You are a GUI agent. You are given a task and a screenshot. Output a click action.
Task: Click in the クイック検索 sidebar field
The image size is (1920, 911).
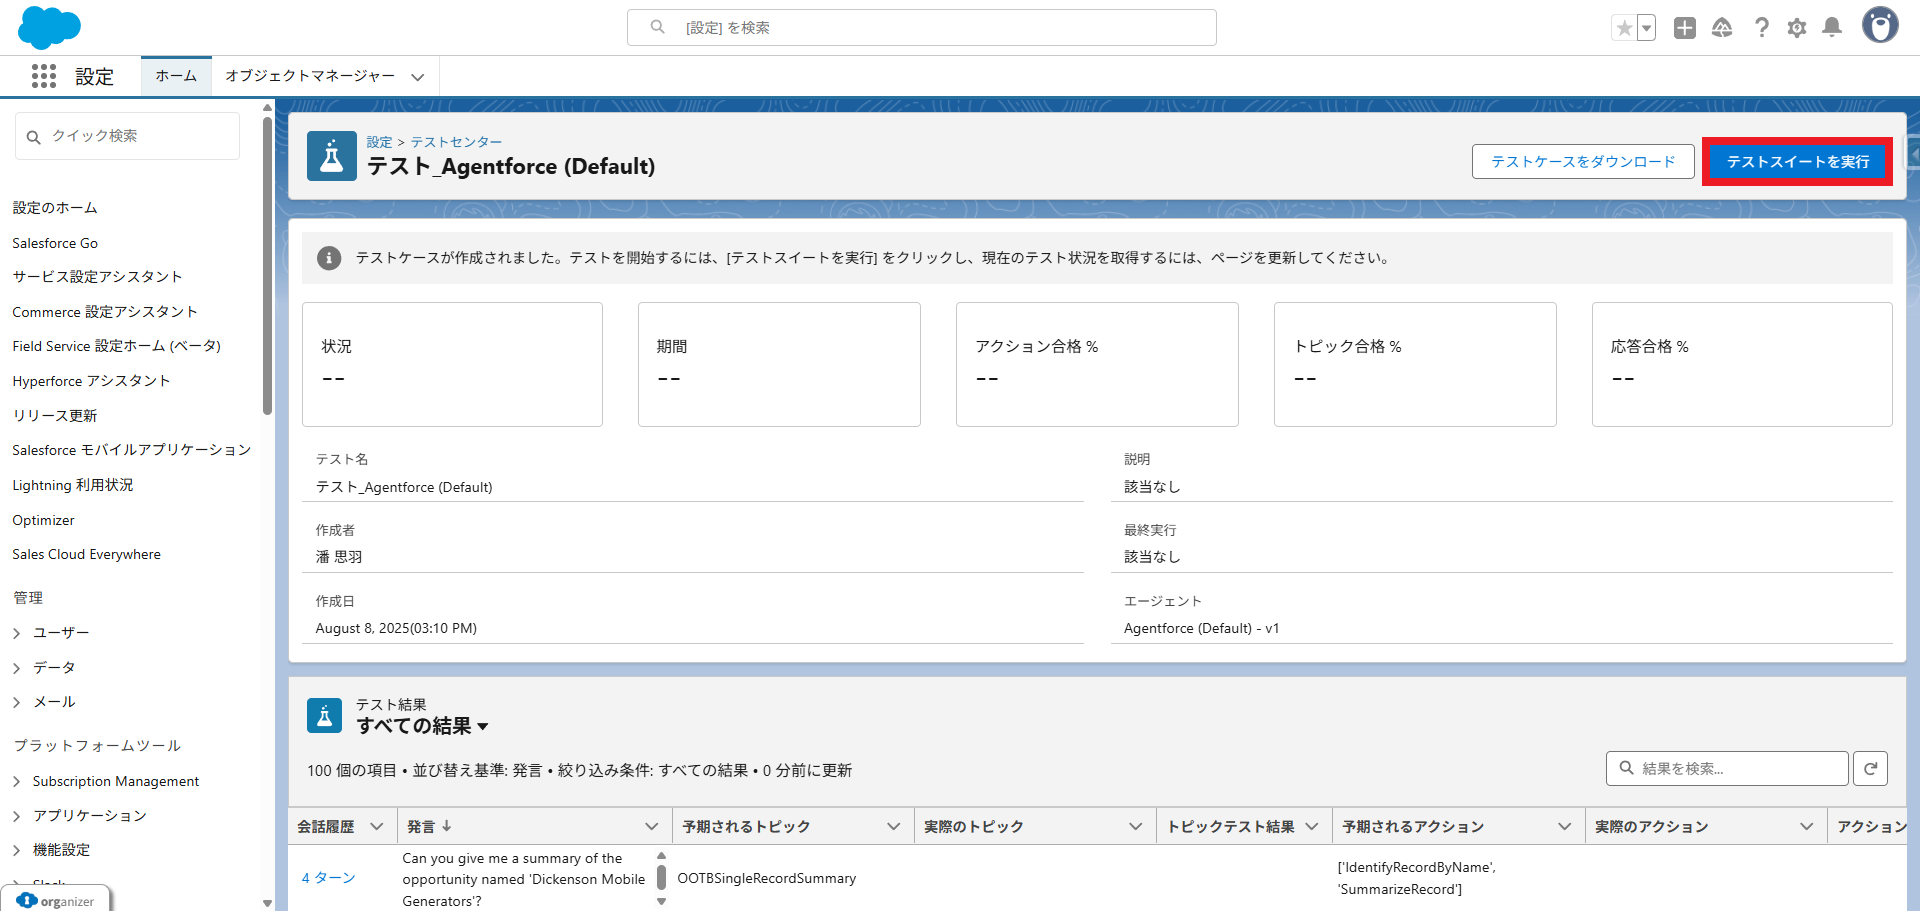click(128, 136)
